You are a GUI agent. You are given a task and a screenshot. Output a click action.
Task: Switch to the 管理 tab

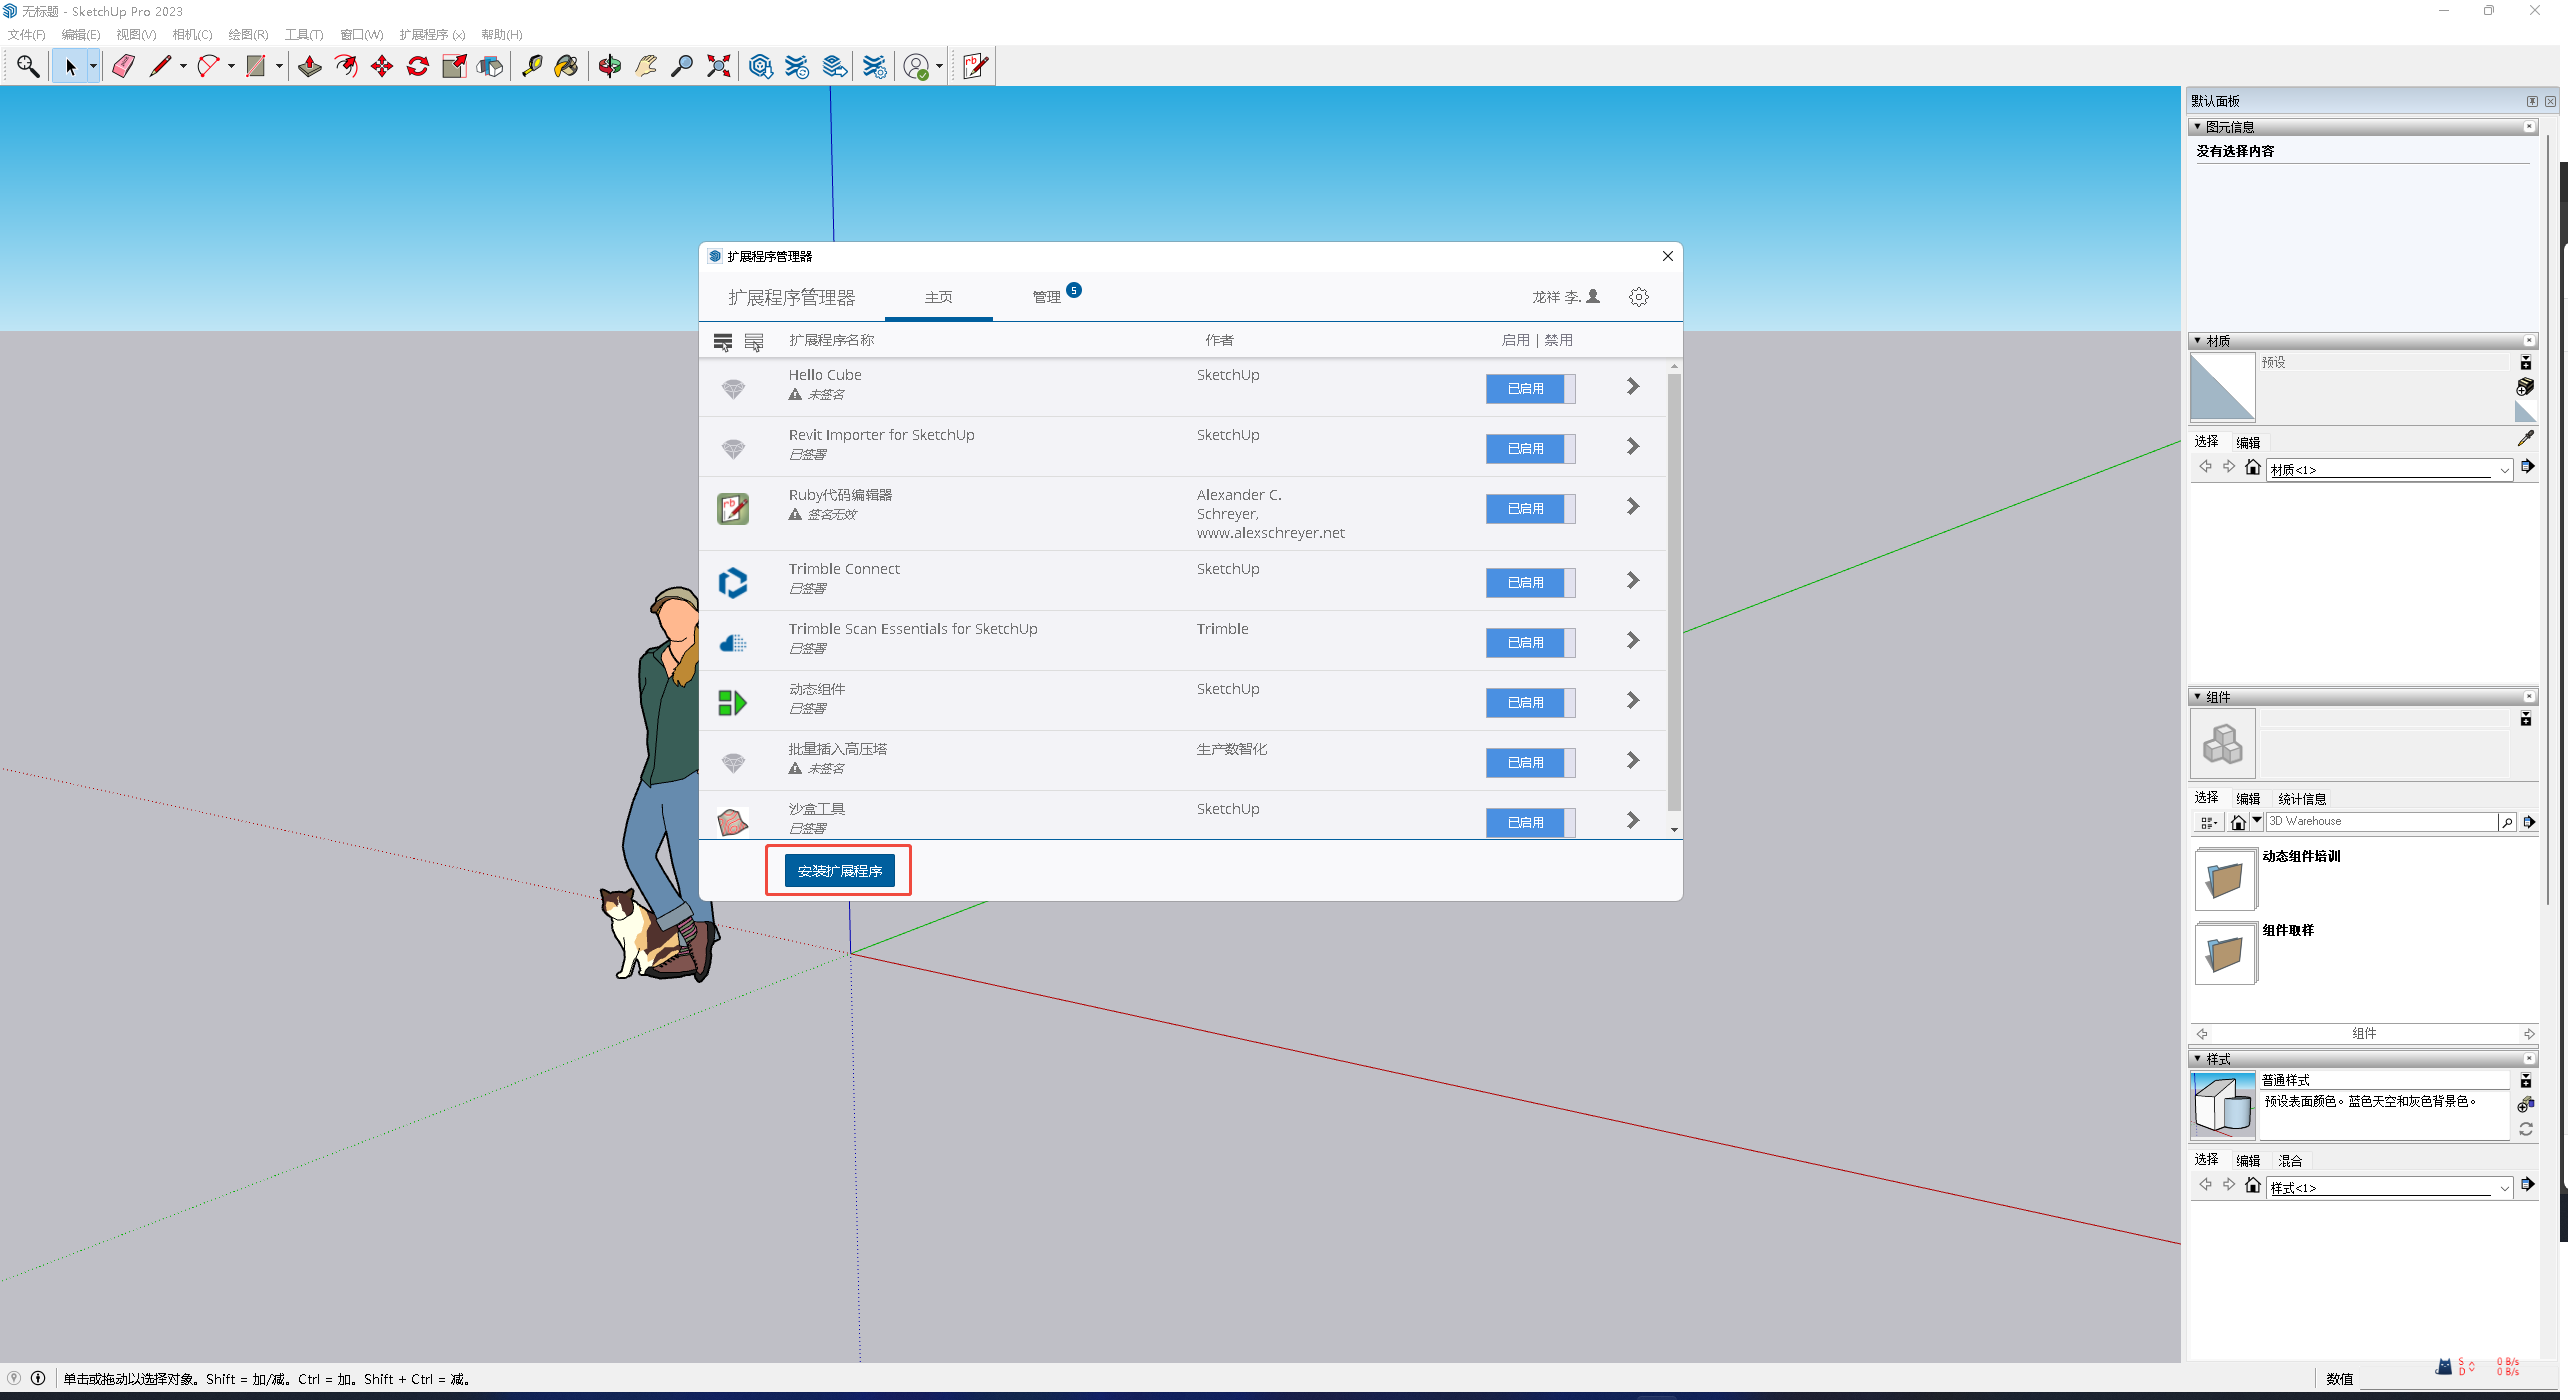[1046, 297]
